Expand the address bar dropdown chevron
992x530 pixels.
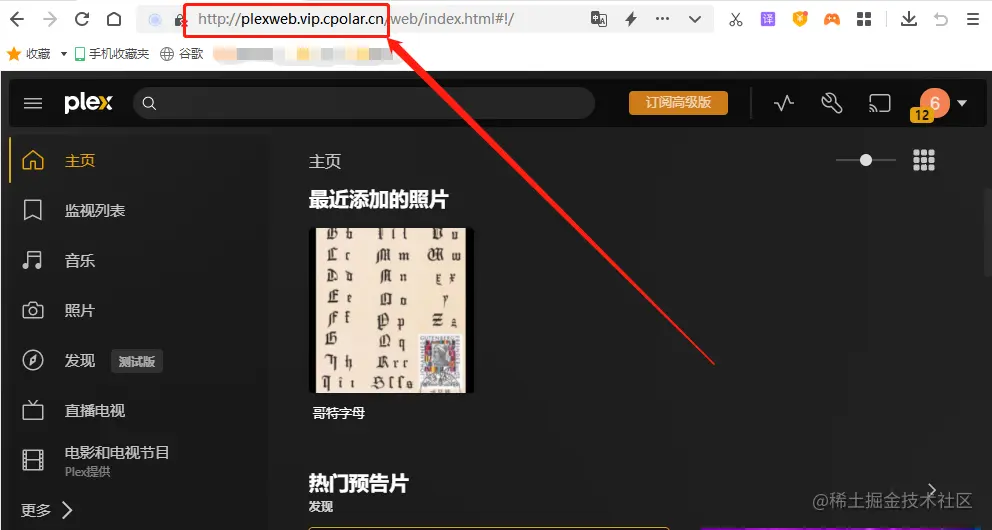(x=695, y=19)
